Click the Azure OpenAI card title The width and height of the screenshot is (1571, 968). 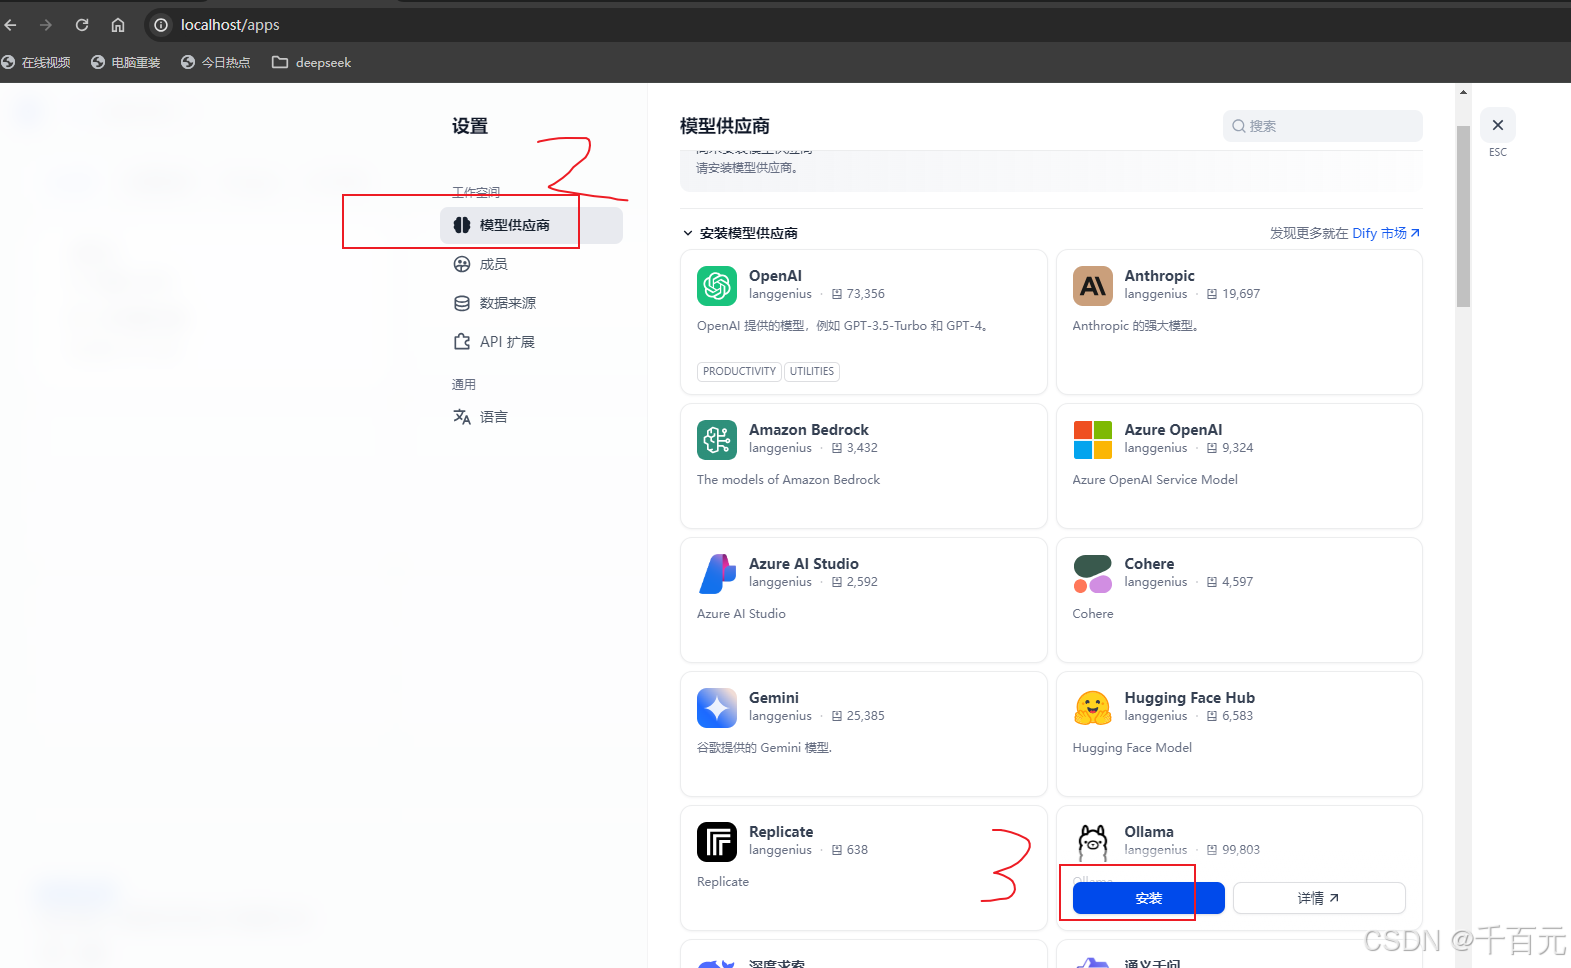(x=1173, y=430)
